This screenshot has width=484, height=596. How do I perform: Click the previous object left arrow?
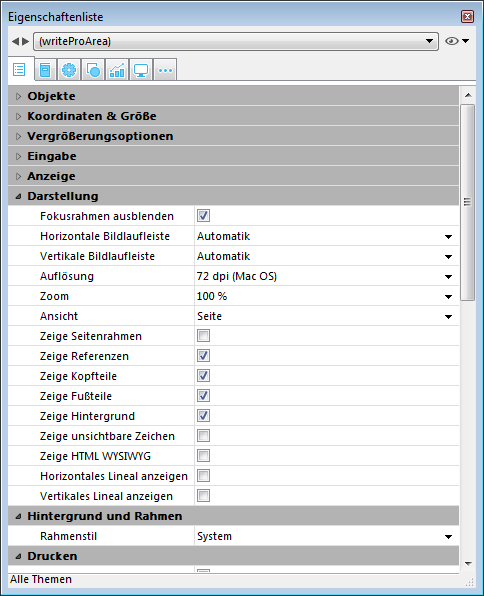pyautogui.click(x=15, y=41)
